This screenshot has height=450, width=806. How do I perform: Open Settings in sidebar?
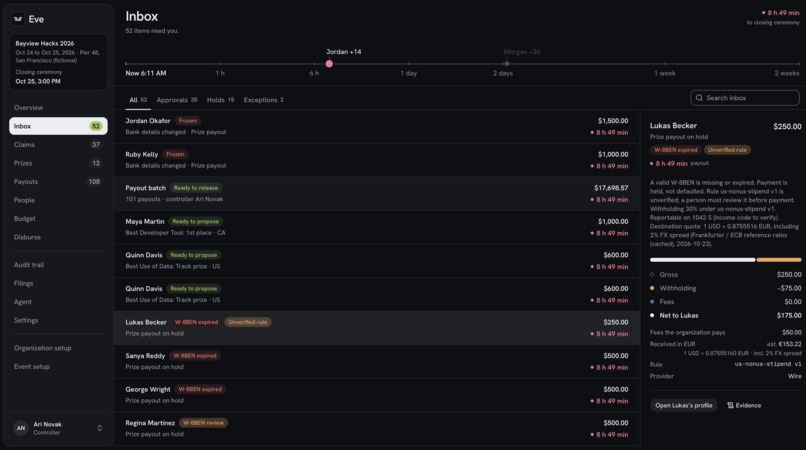(58, 320)
